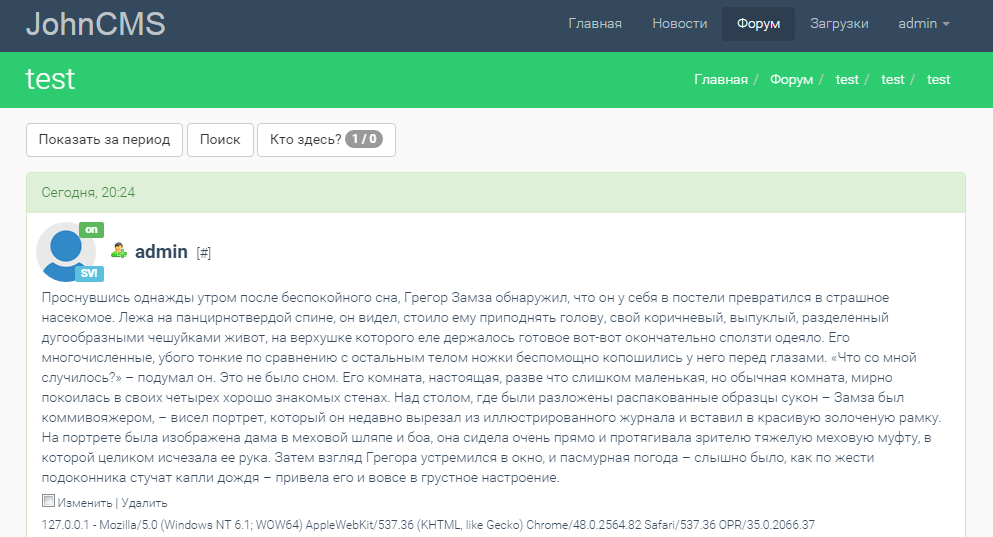
Task: Click the [#] post permalink
Action: coord(204,253)
